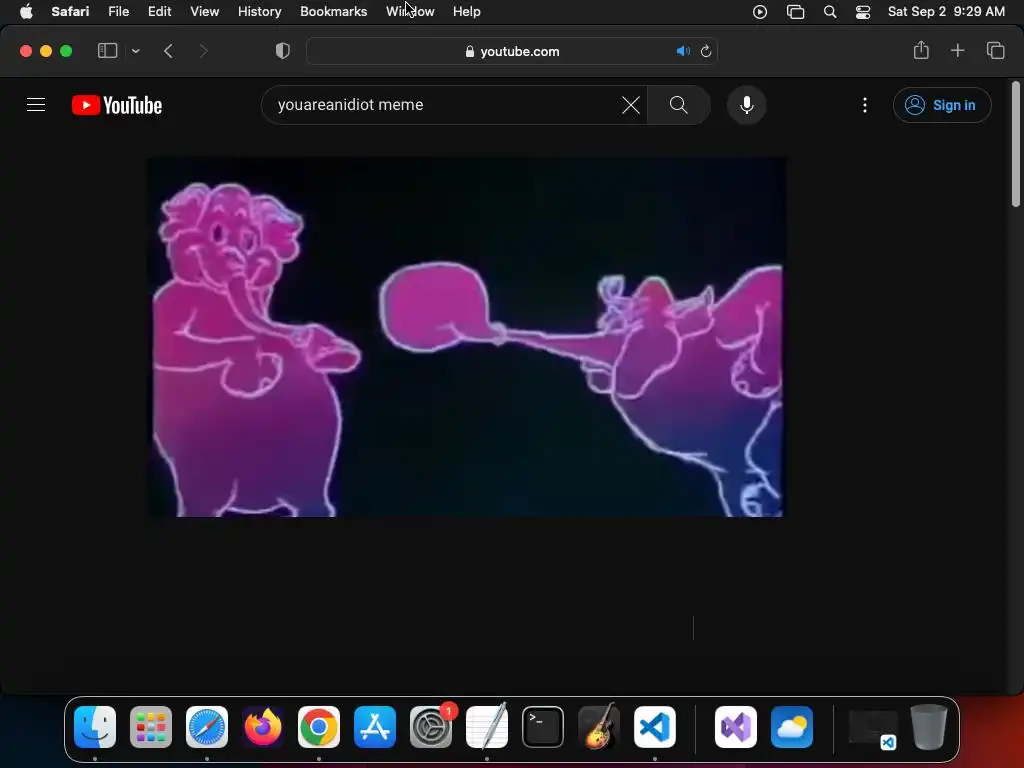This screenshot has width=1024, height=768.
Task: Run search with the magnifier button
Action: [x=679, y=105]
